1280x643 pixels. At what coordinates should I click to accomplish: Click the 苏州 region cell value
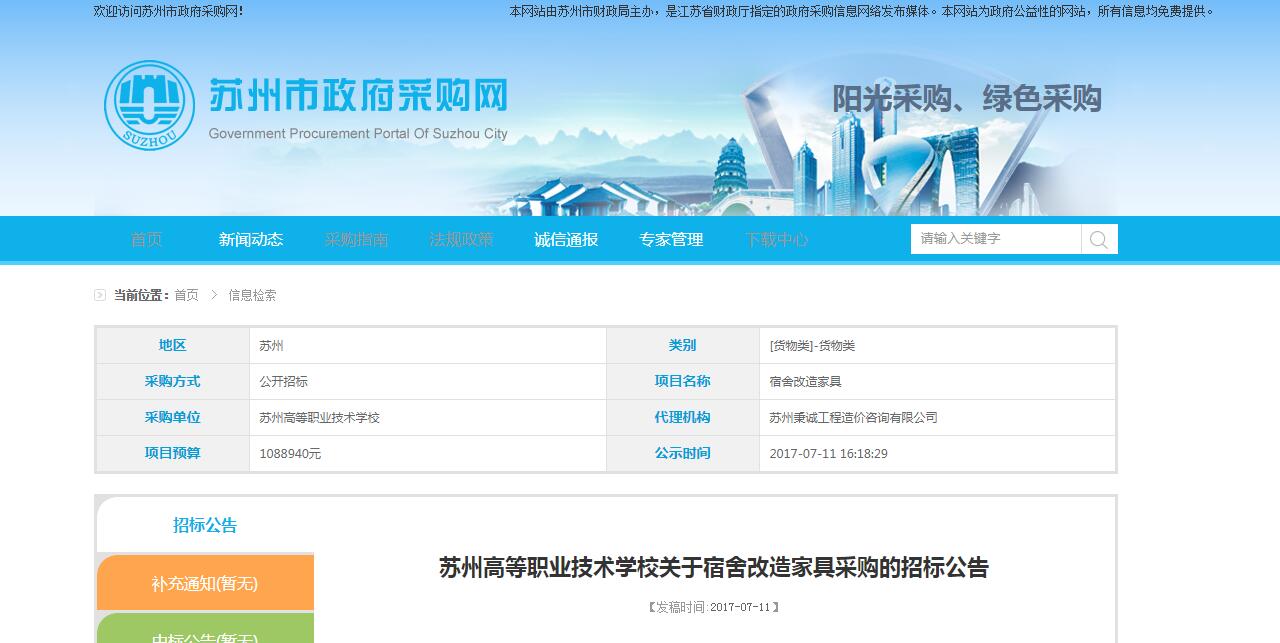(x=271, y=346)
